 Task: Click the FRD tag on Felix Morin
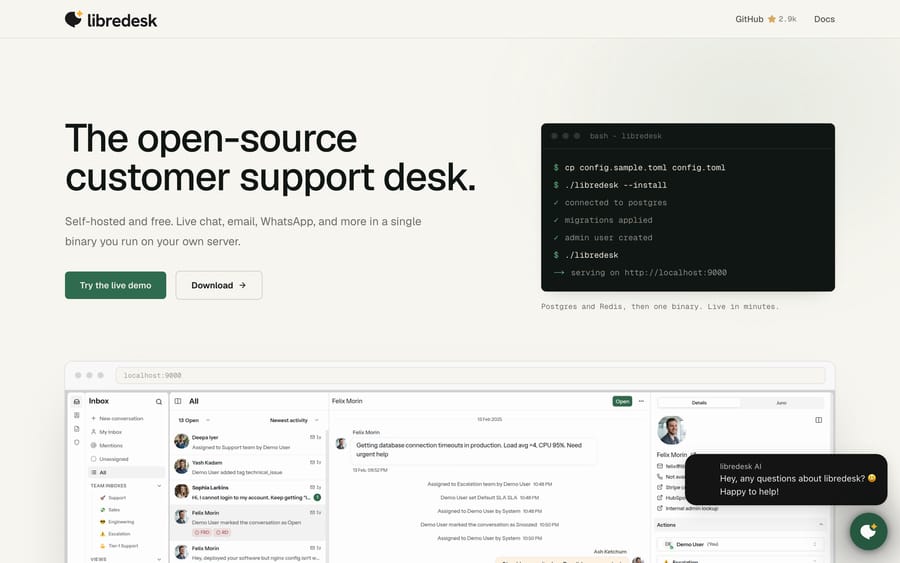pyautogui.click(x=201, y=533)
